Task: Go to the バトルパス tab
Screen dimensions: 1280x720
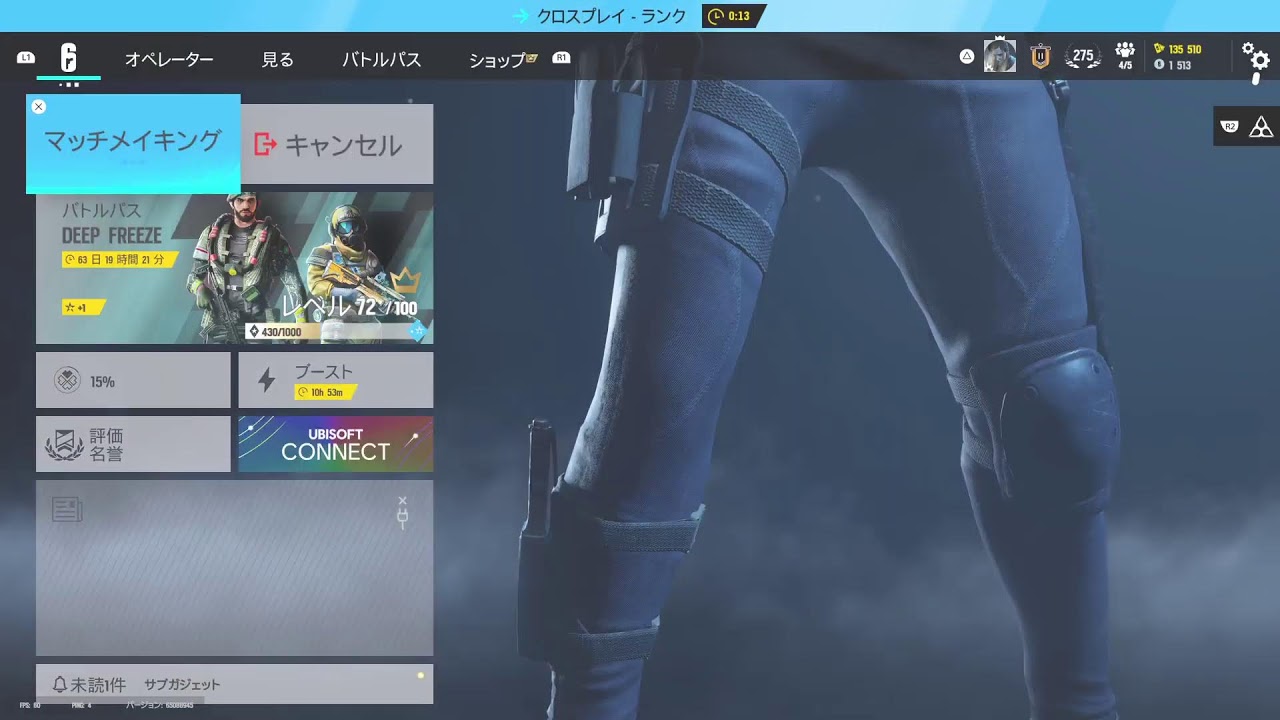Action: [x=381, y=60]
